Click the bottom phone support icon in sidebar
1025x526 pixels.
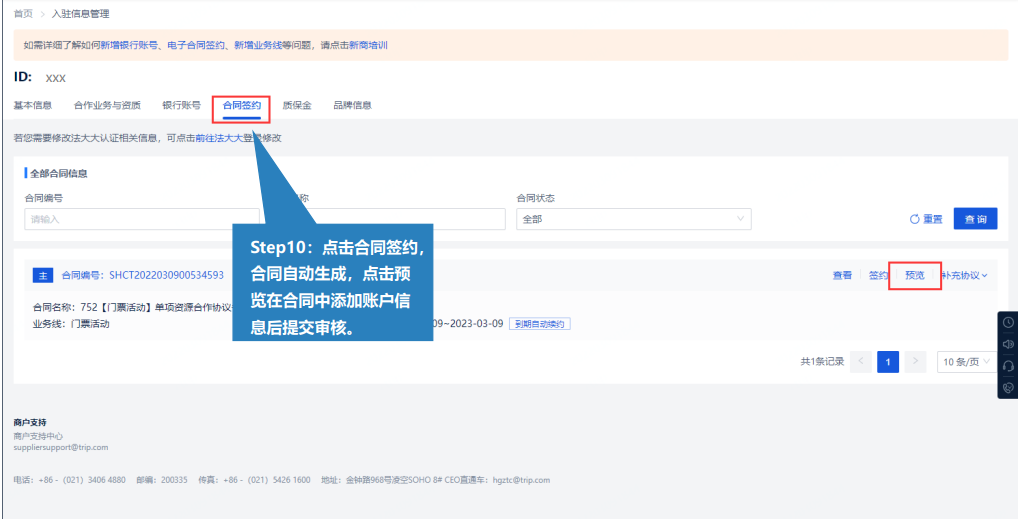point(1008,388)
